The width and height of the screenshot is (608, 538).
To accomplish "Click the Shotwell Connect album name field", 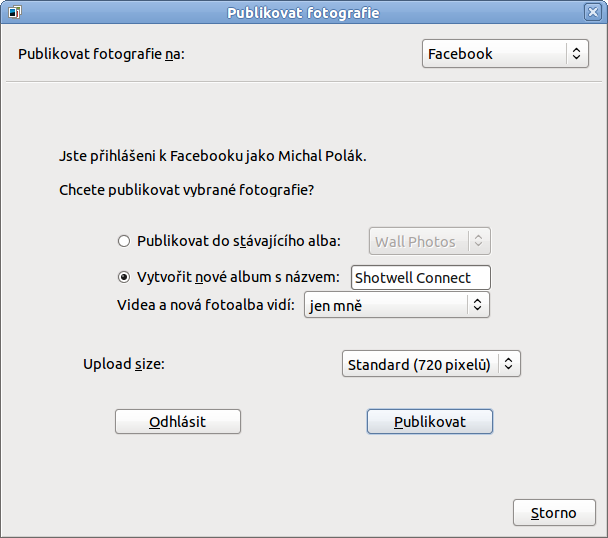I will point(421,278).
